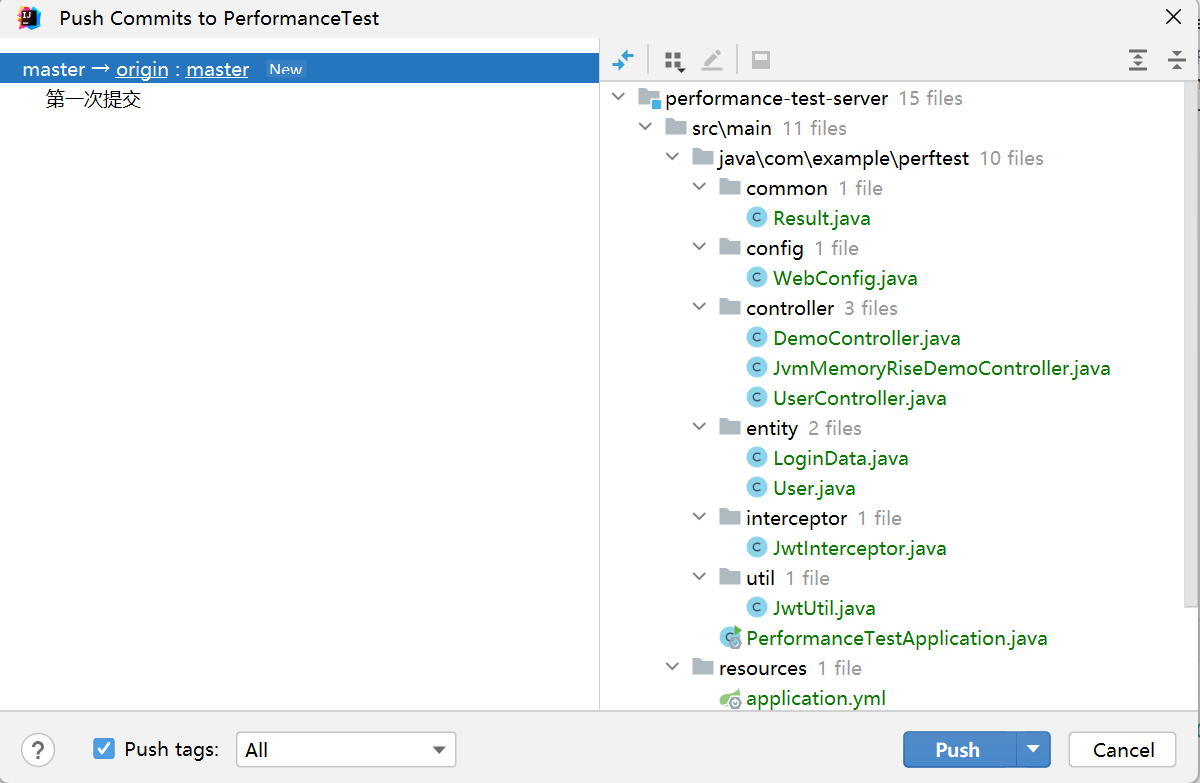Click the PerformanceTestApplication.java run icon

pyautogui.click(x=731, y=638)
